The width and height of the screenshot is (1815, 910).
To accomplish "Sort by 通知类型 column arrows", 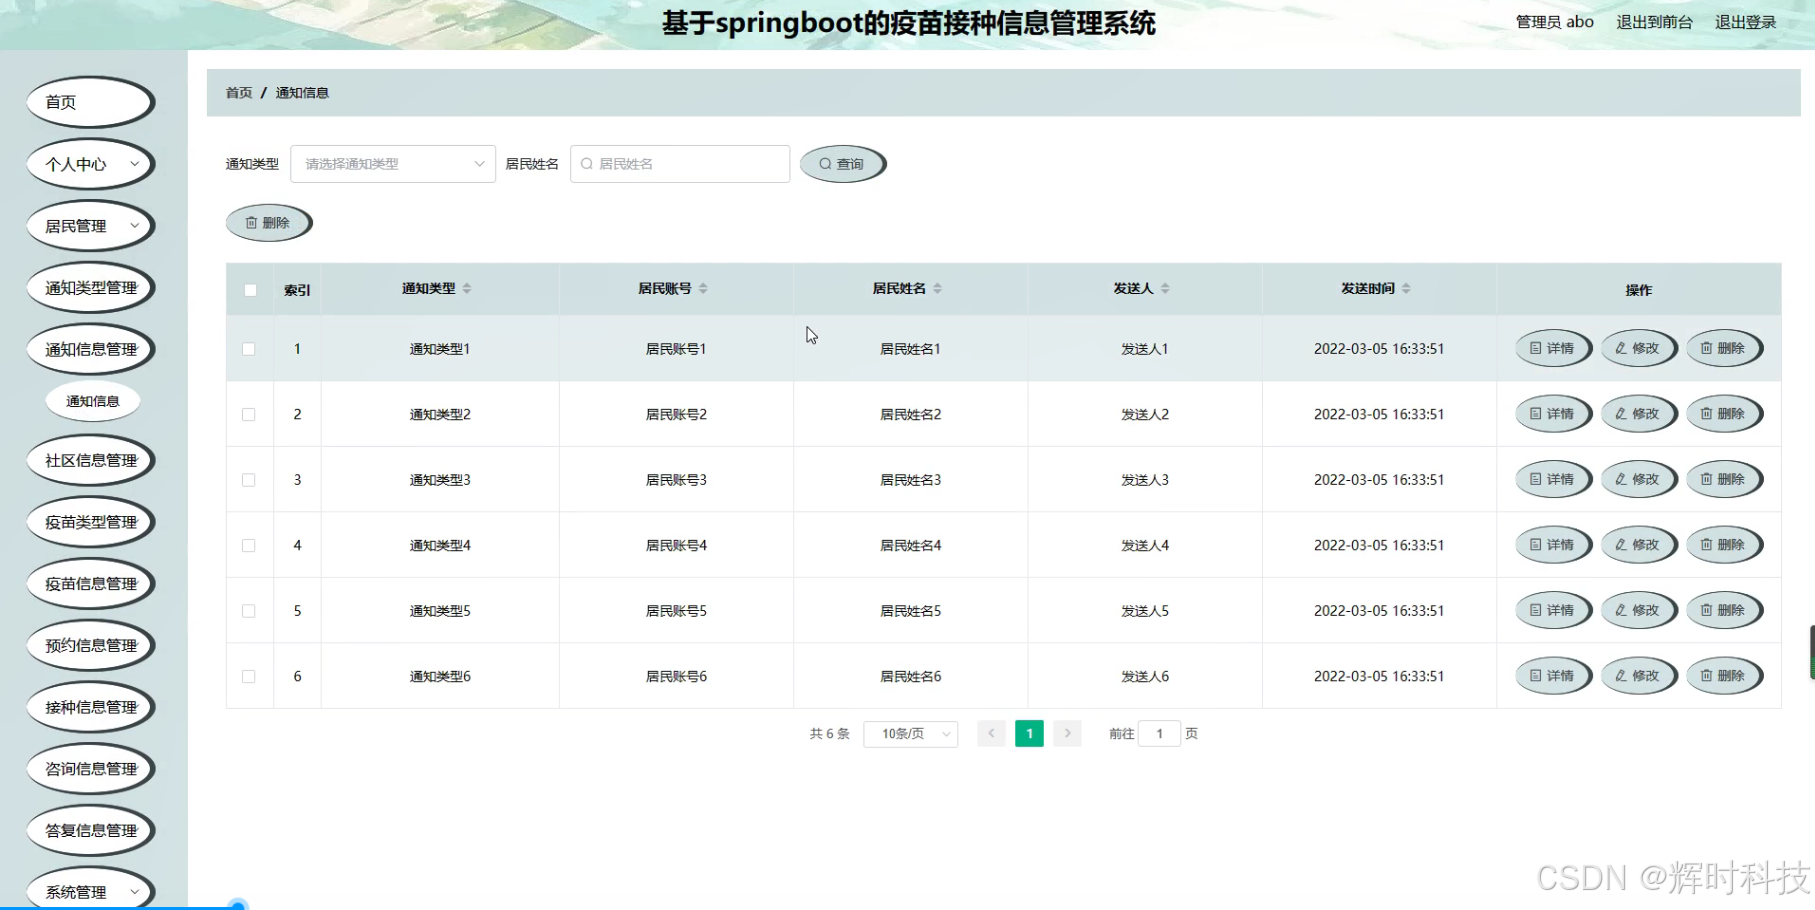I will pyautogui.click(x=467, y=288).
